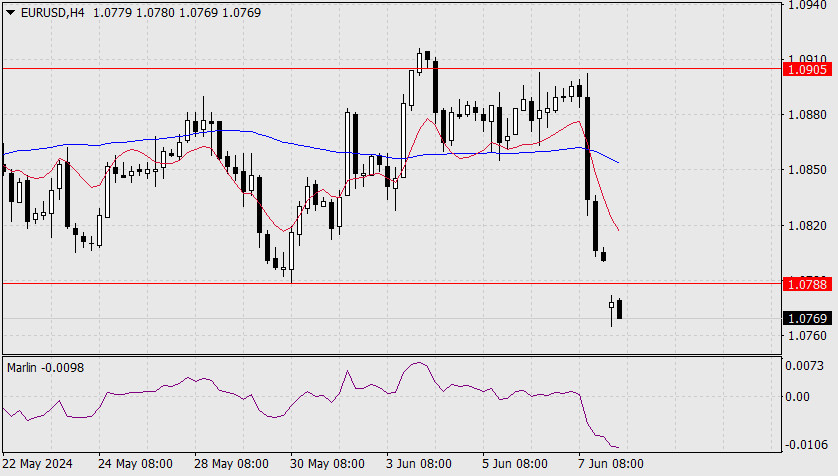838x476 pixels.
Task: Click the end of the purple Marlin line
Action: point(618,447)
